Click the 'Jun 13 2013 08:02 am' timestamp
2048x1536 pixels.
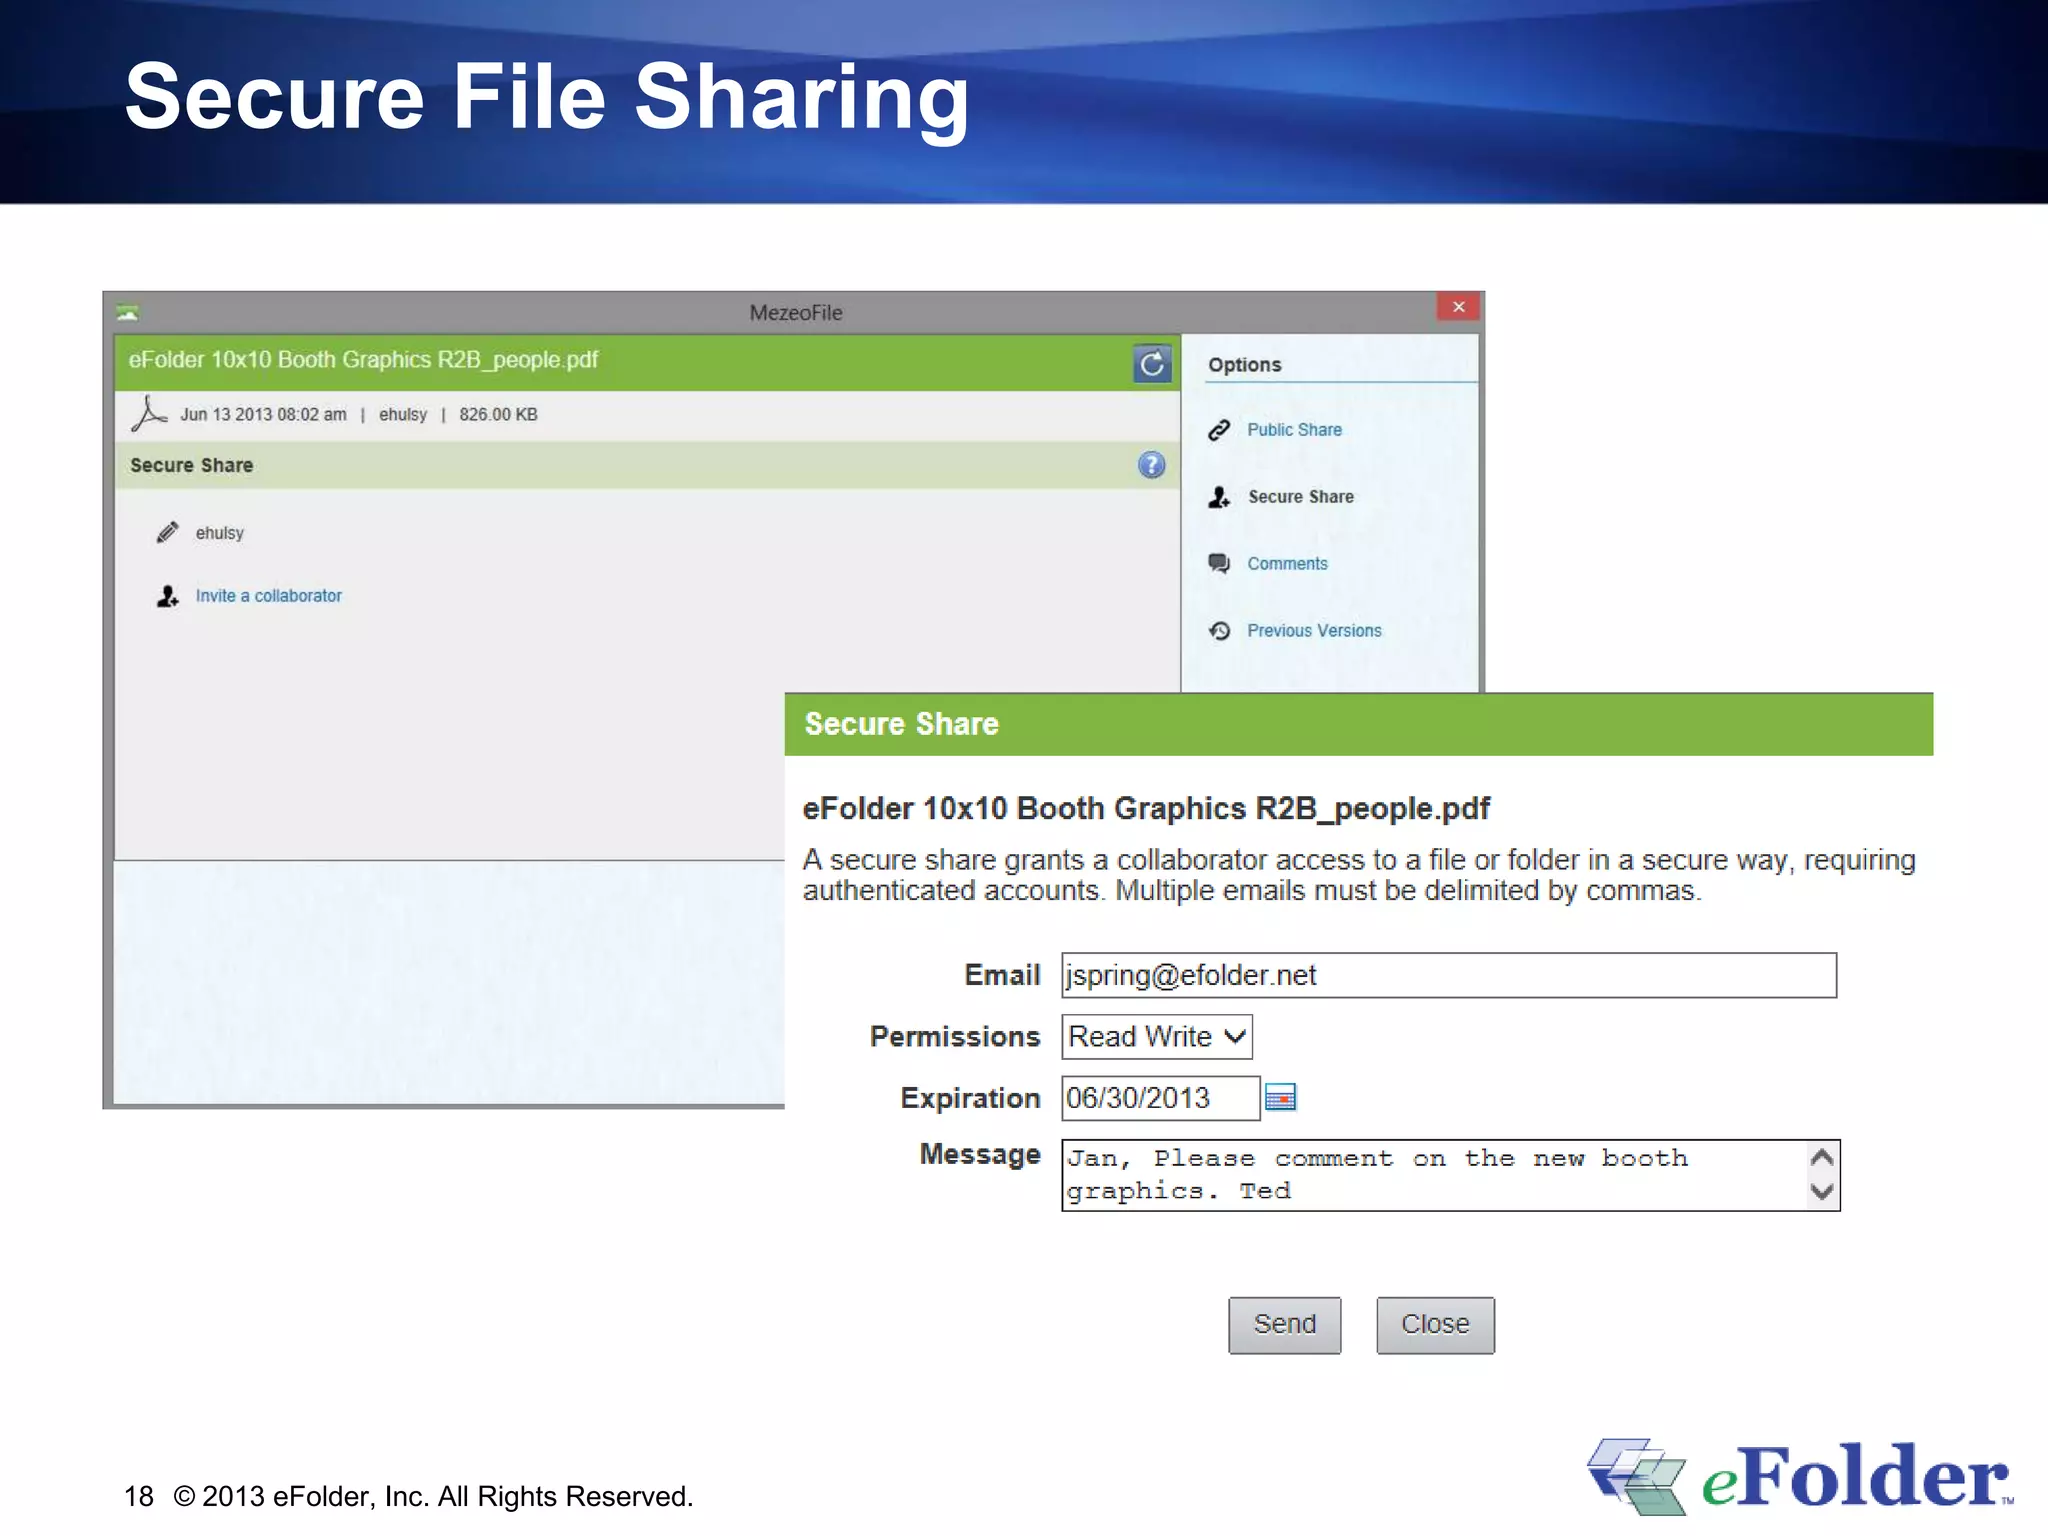[263, 414]
